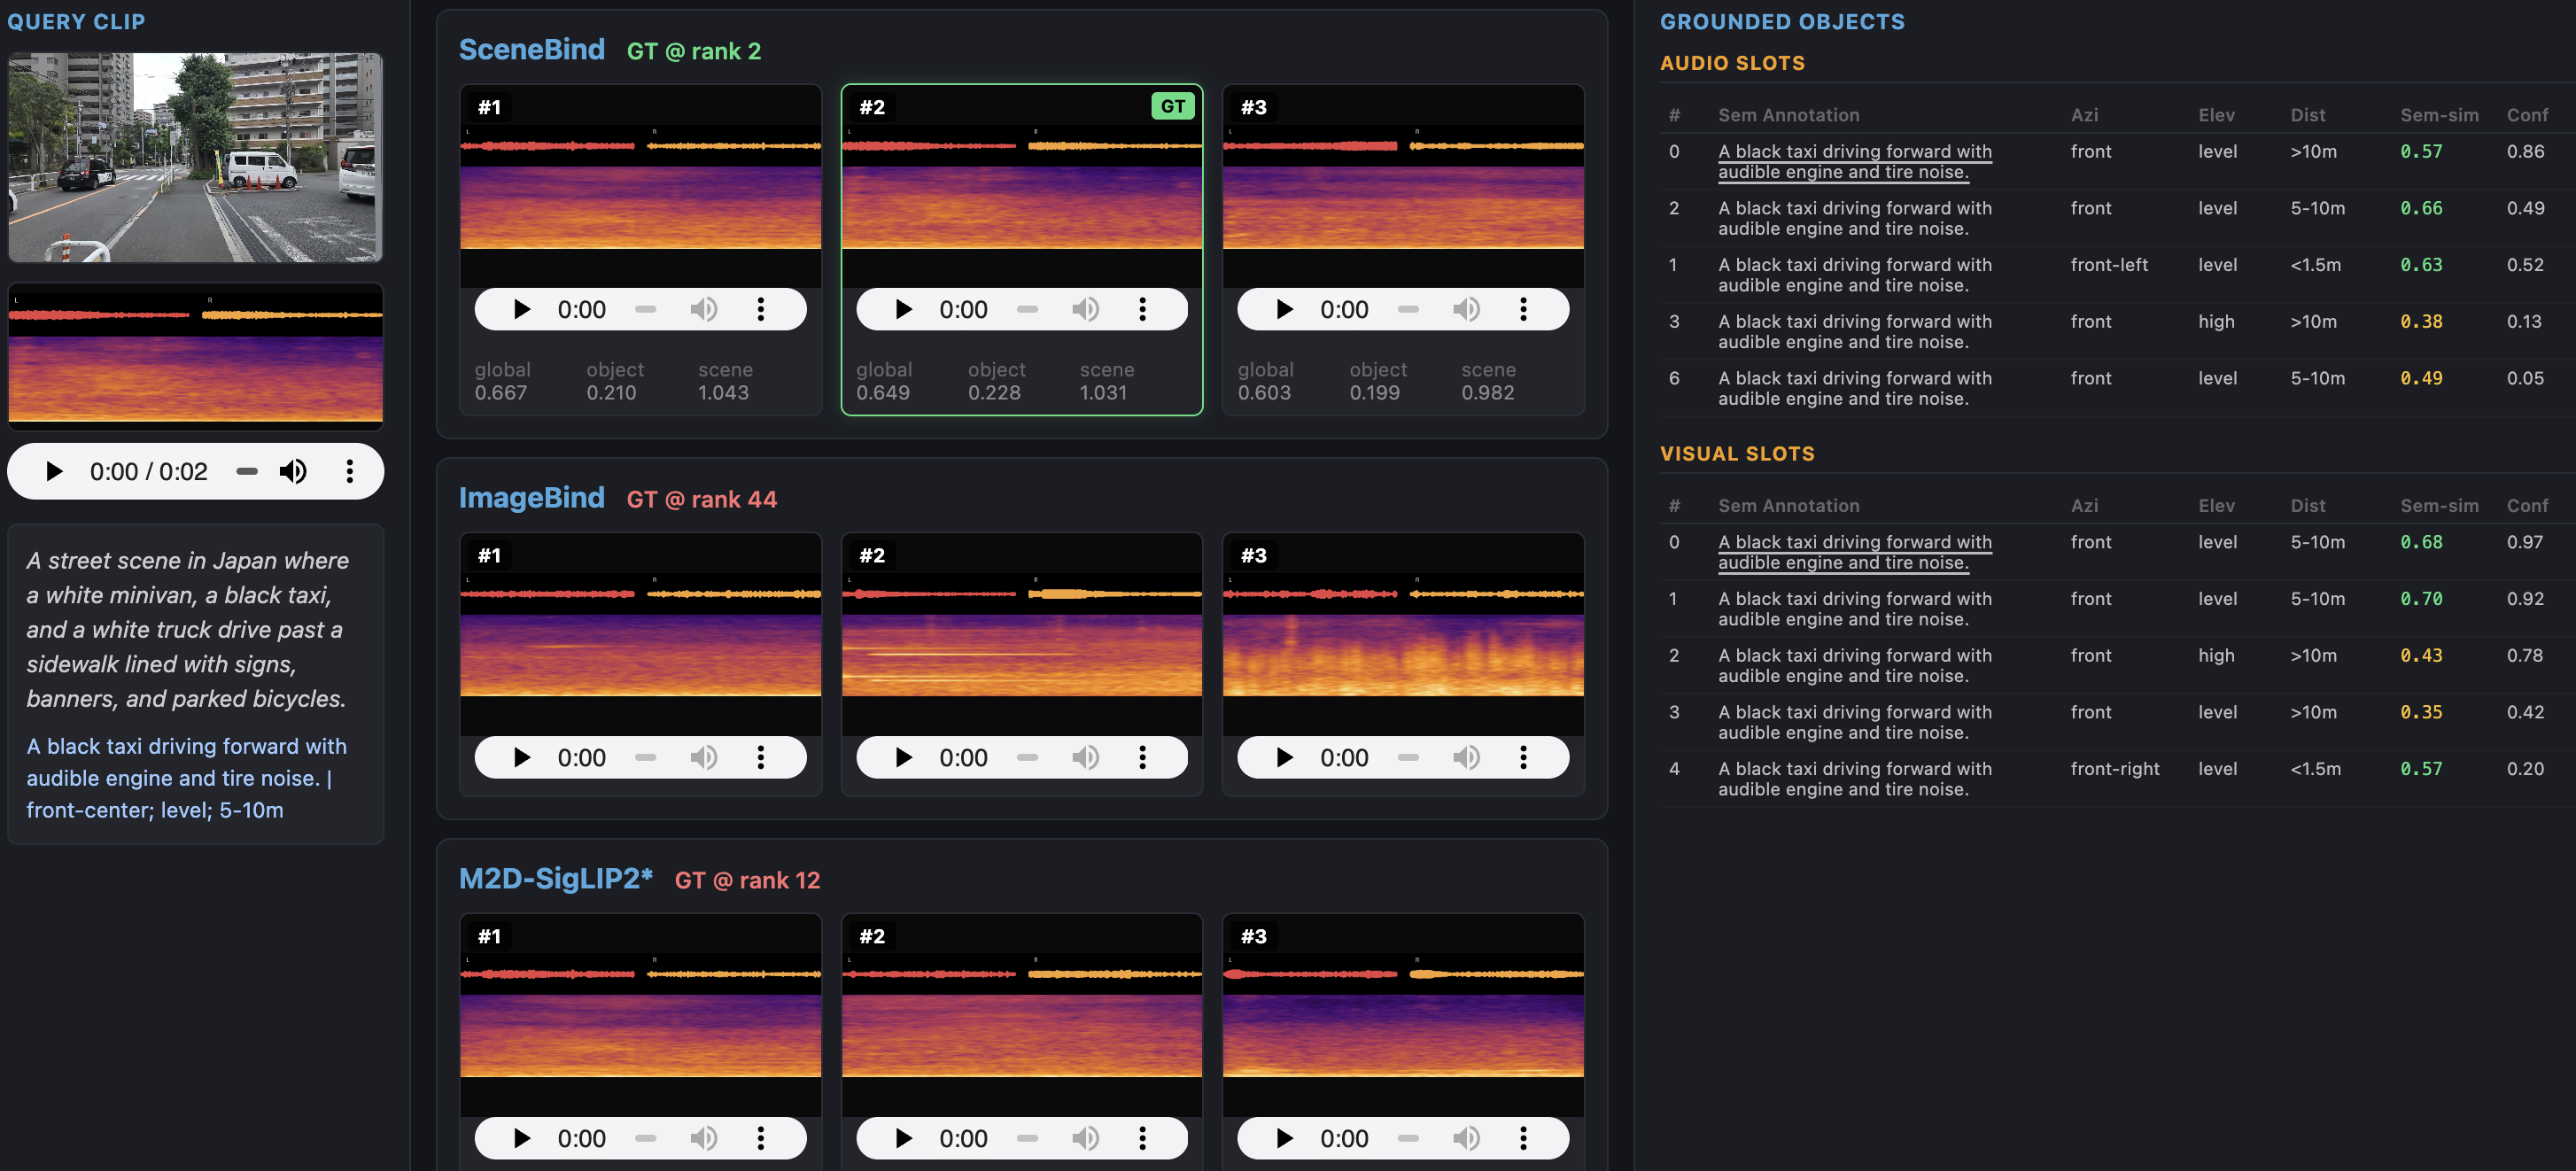The height and width of the screenshot is (1171, 2576).
Task: Play SceneBind #2 ground-truth audio
Action: pos(903,309)
